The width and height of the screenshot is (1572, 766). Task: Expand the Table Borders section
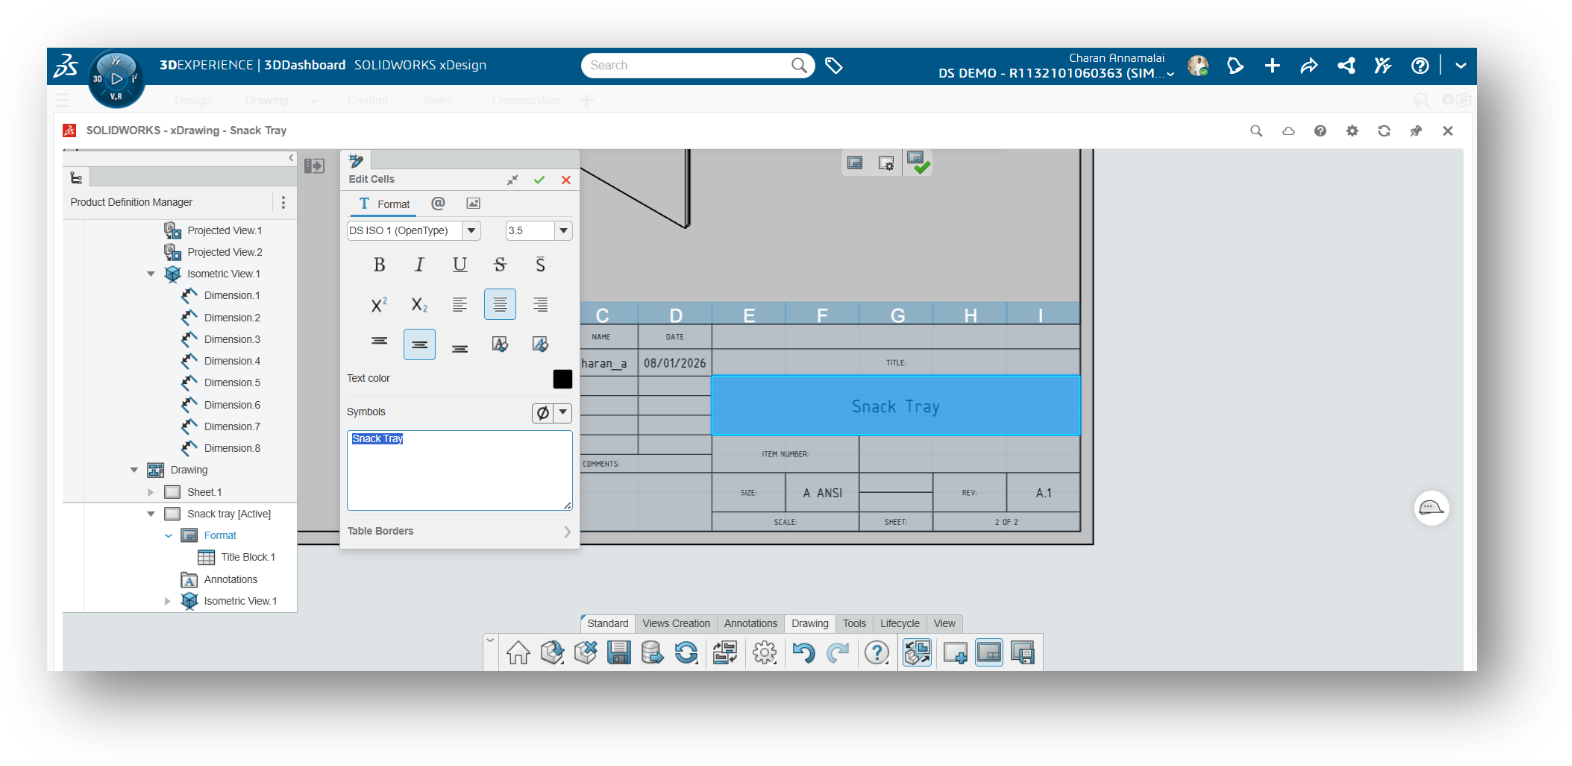[459, 531]
